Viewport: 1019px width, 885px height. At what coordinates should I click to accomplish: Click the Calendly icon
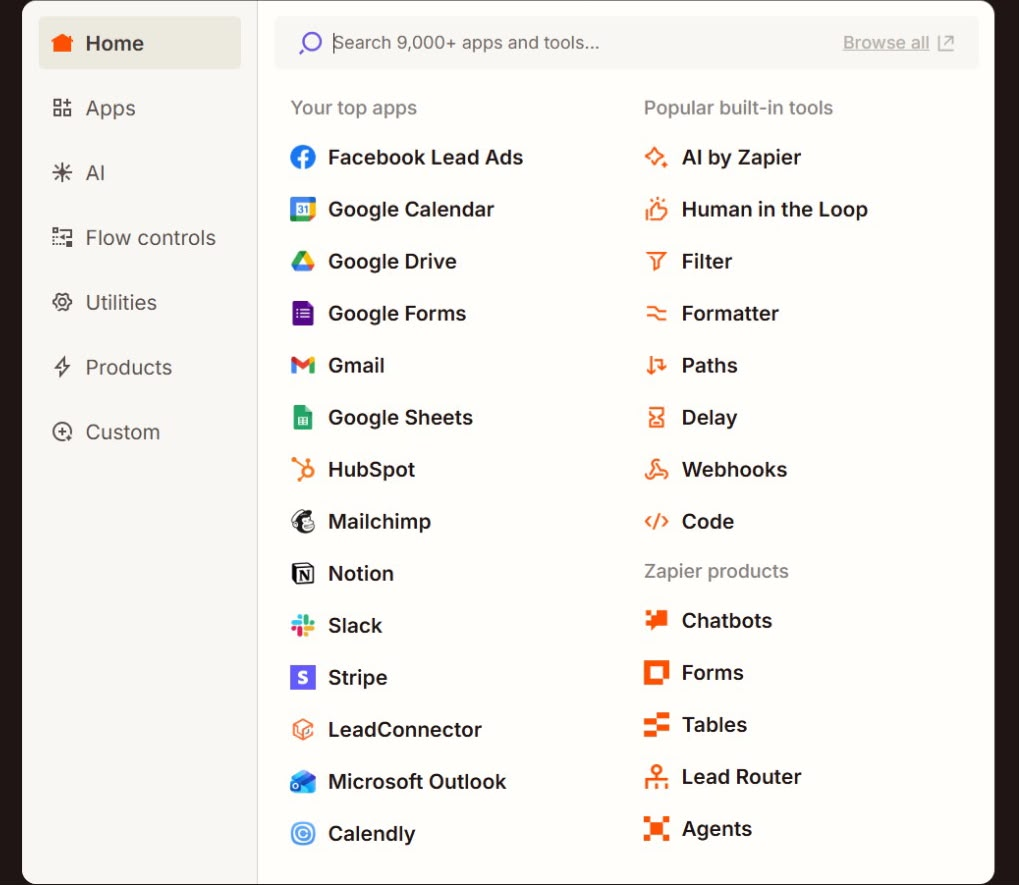pos(303,833)
